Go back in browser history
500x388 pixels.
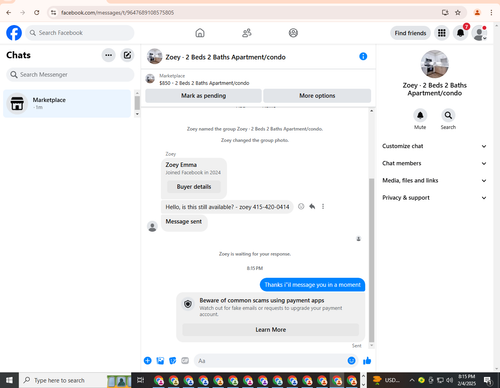[9, 13]
